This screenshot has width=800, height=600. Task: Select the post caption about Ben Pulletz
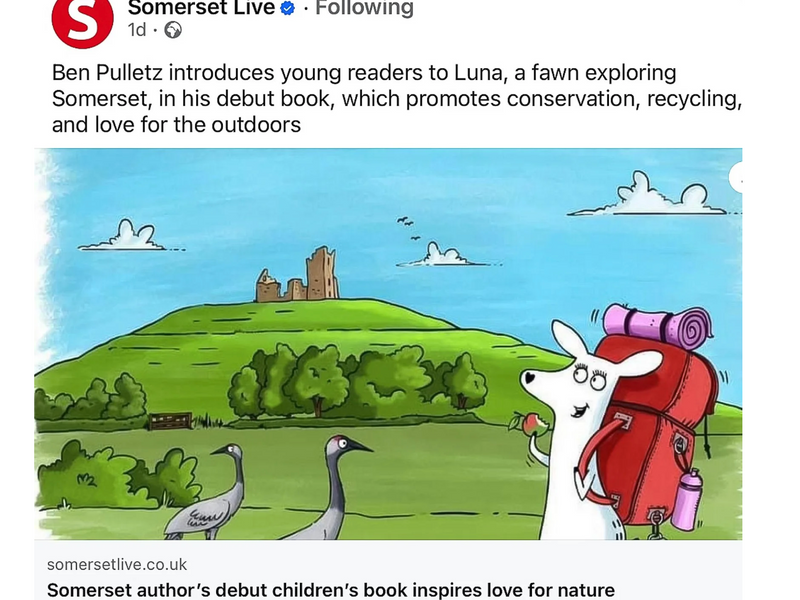coord(396,98)
